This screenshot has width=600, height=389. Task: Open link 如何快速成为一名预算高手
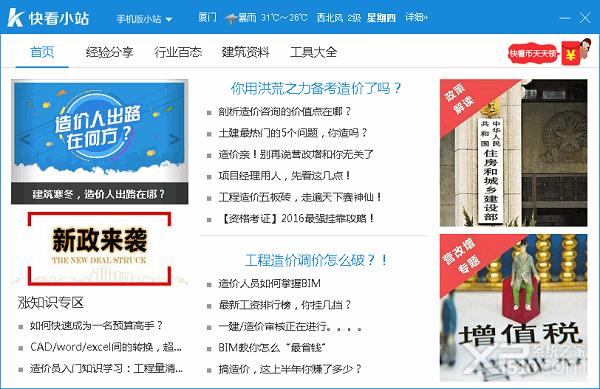[x=96, y=326]
